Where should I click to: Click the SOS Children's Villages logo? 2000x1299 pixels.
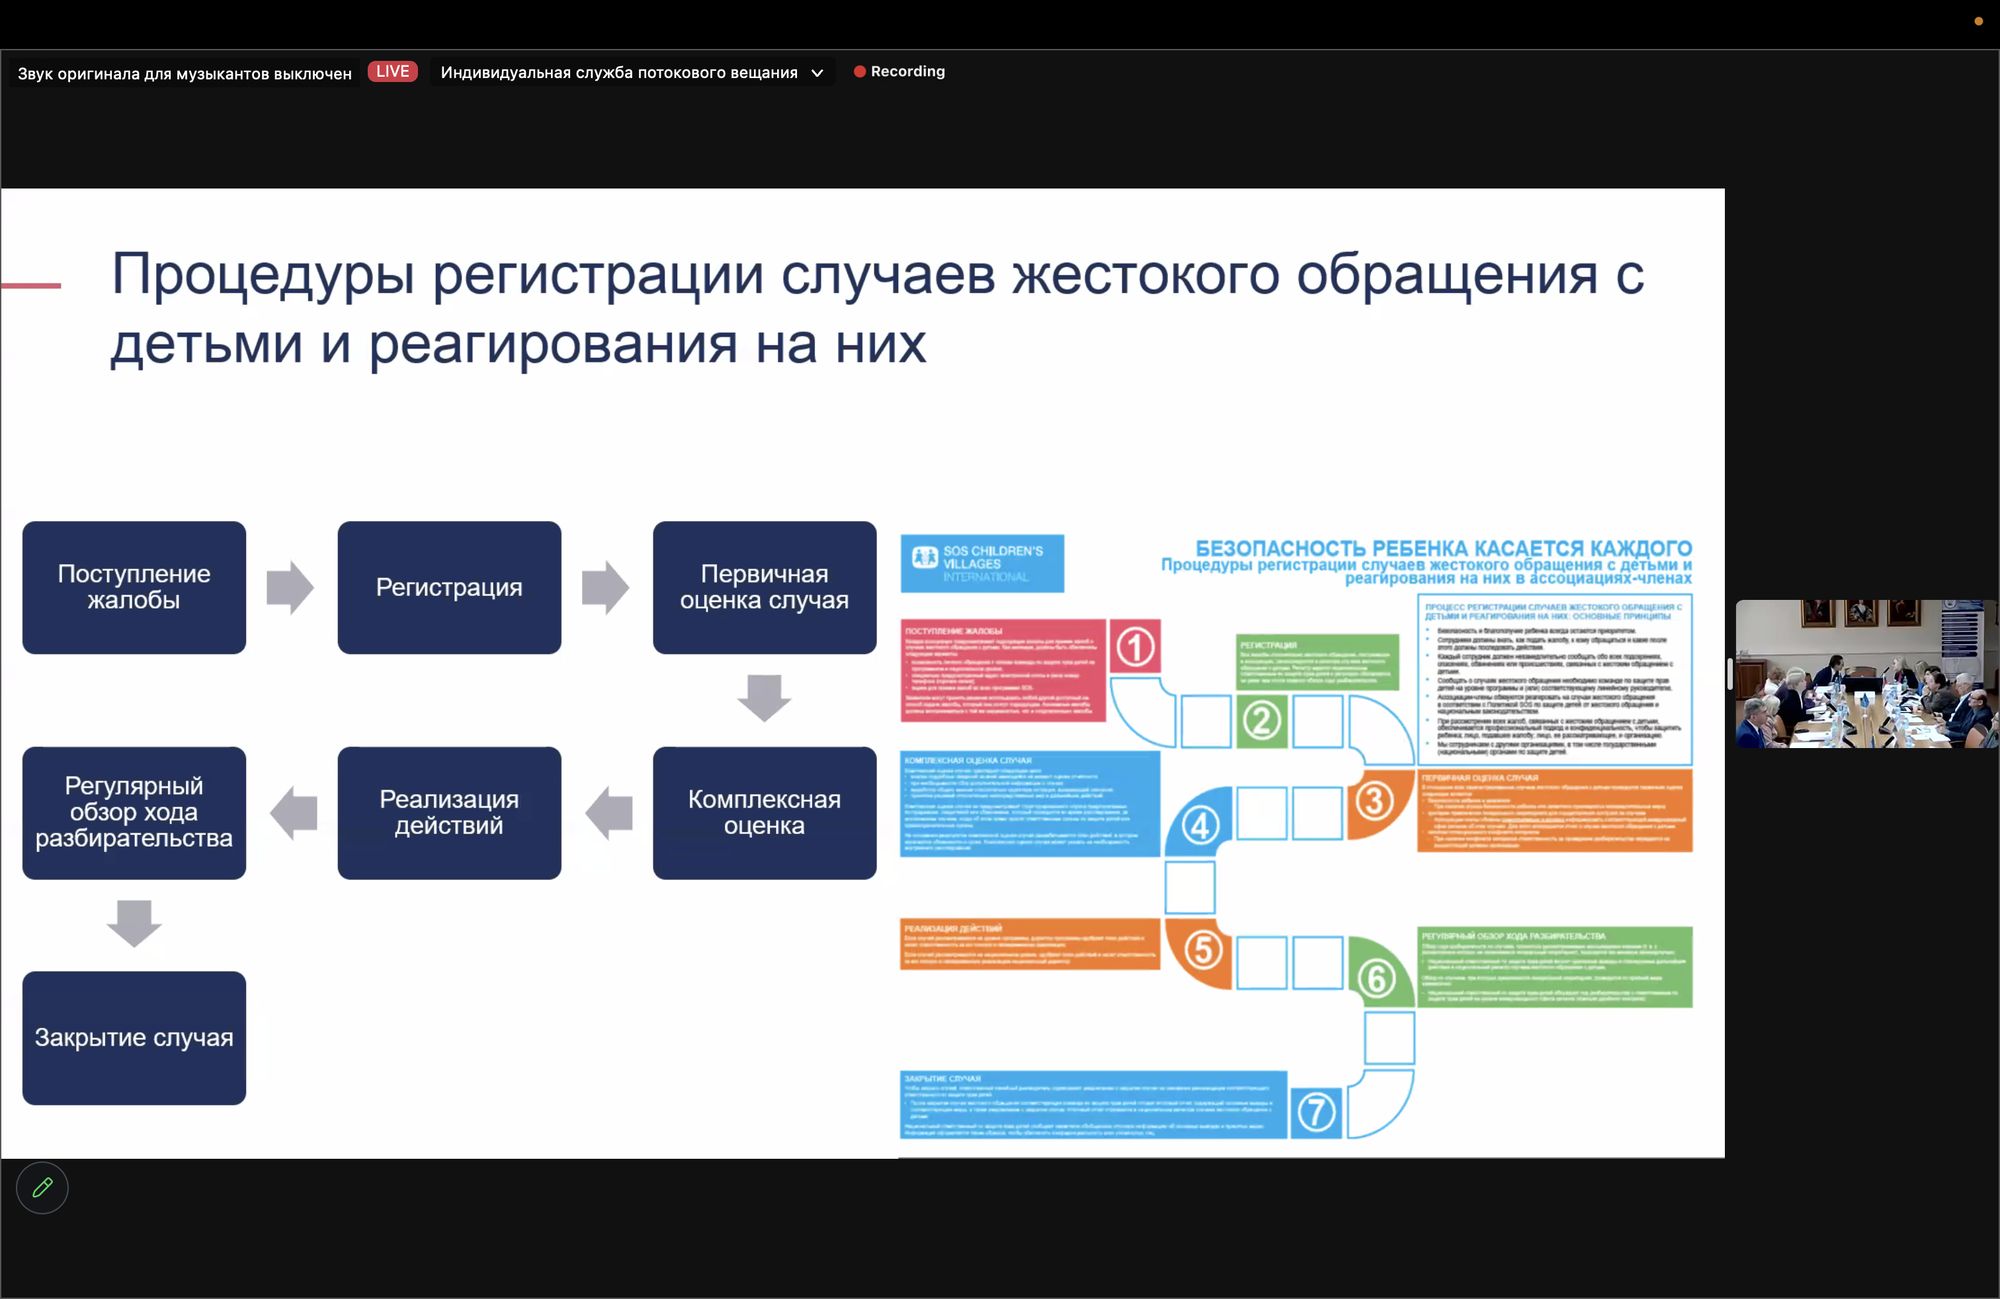coord(982,563)
